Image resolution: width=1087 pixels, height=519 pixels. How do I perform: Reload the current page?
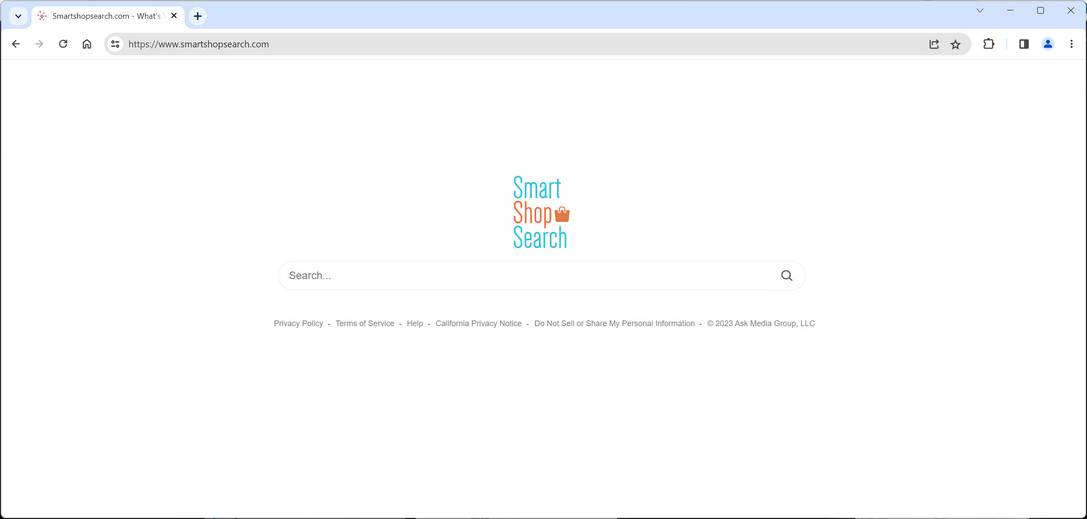[x=63, y=44]
